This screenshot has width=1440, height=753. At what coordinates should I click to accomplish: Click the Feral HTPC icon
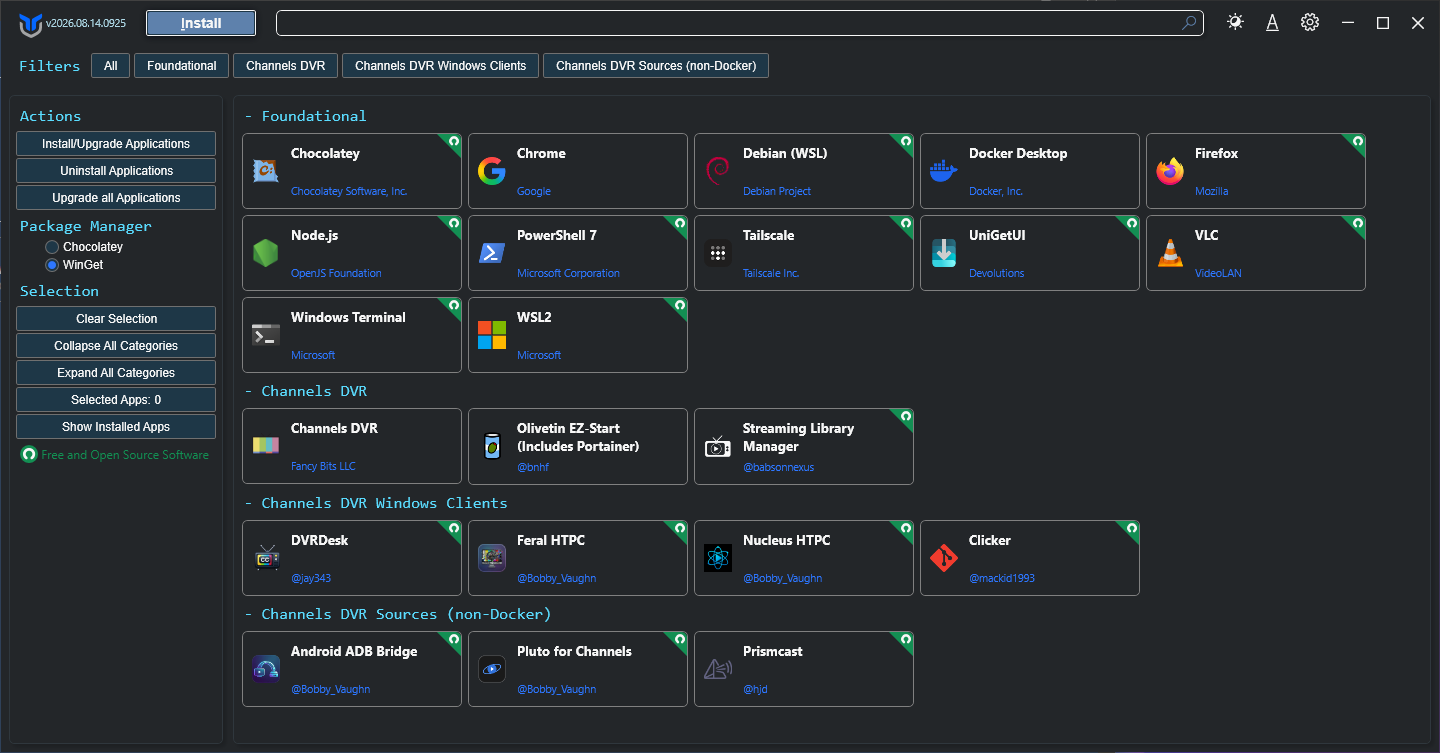tap(492, 558)
